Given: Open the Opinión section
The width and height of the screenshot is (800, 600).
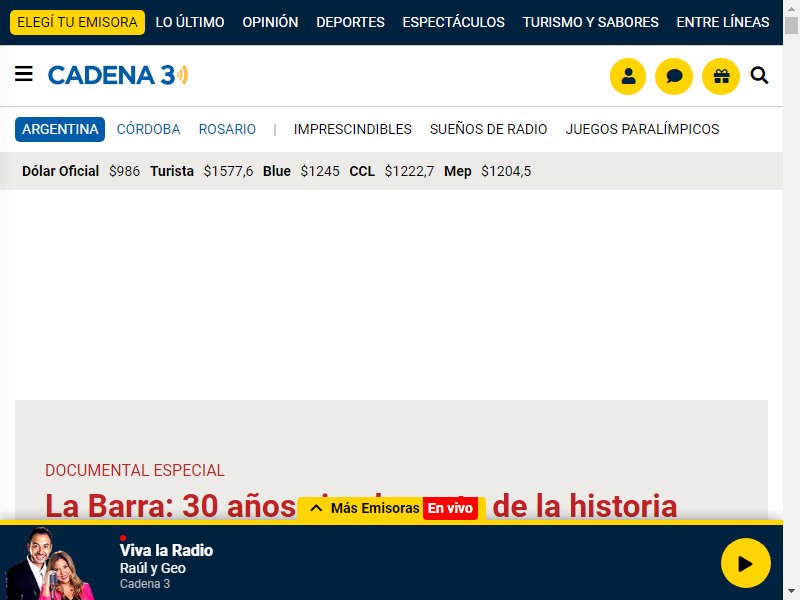Looking at the screenshot, I should pos(270,22).
